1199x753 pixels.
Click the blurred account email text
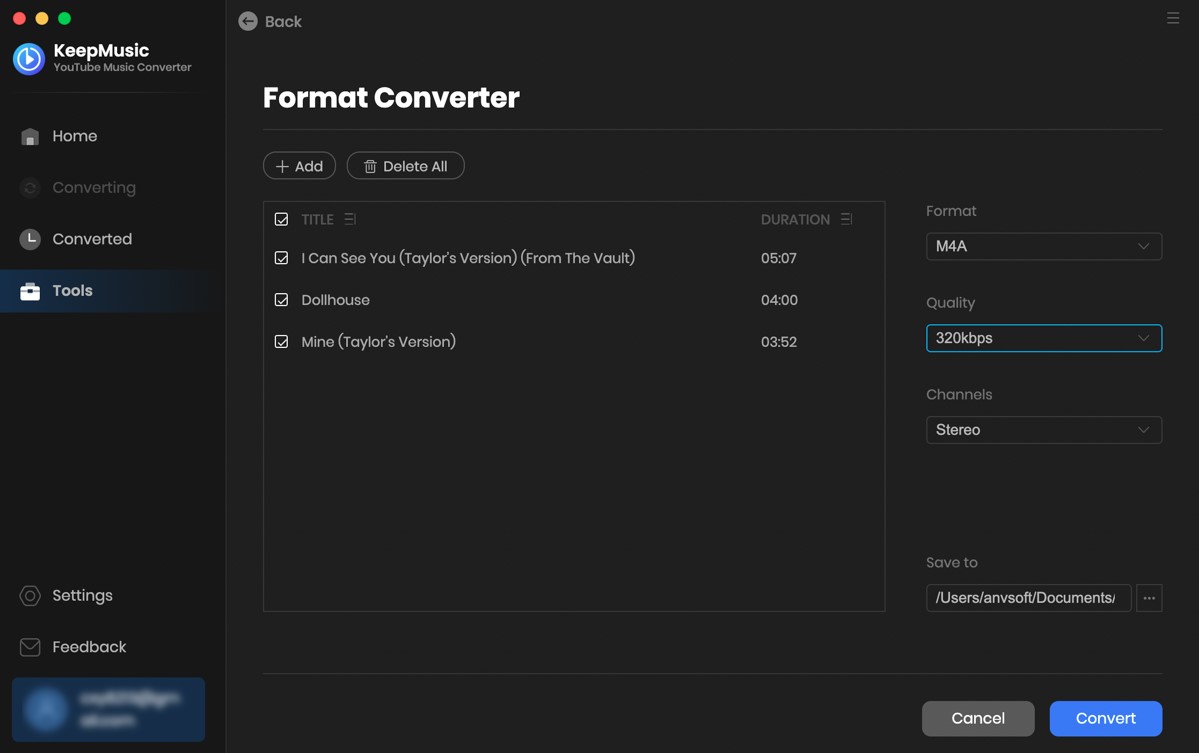coord(129,709)
